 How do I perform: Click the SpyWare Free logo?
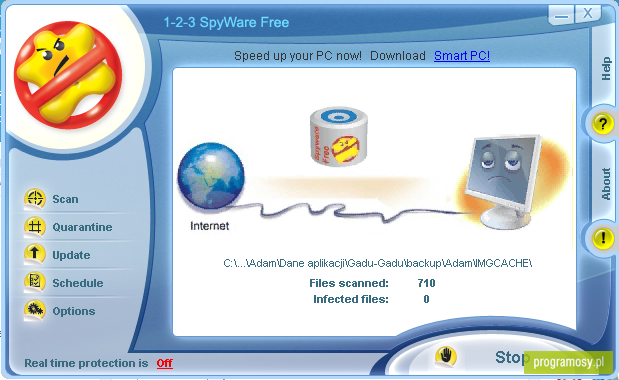point(68,75)
